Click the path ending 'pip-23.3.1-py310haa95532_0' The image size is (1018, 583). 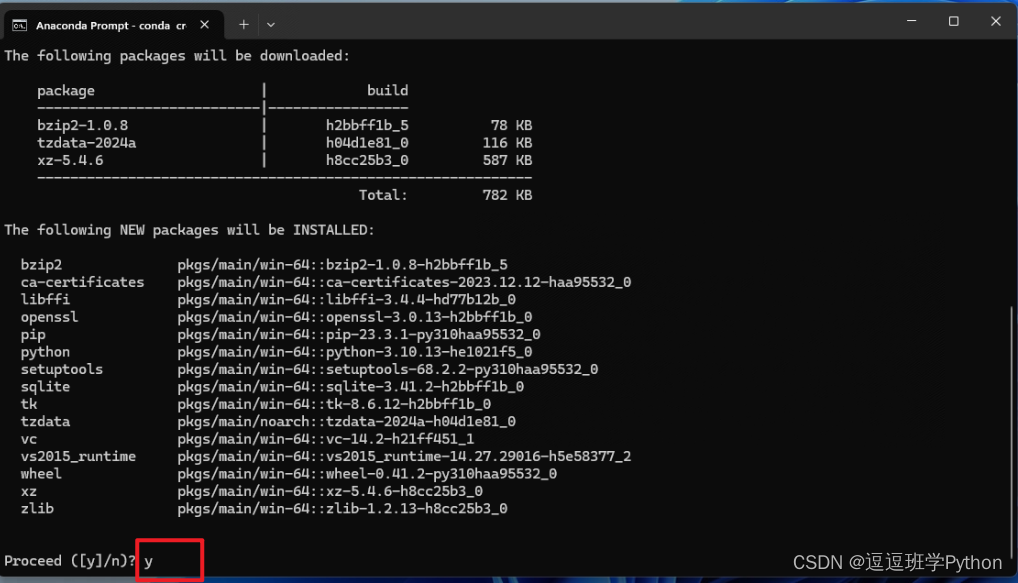(x=359, y=334)
